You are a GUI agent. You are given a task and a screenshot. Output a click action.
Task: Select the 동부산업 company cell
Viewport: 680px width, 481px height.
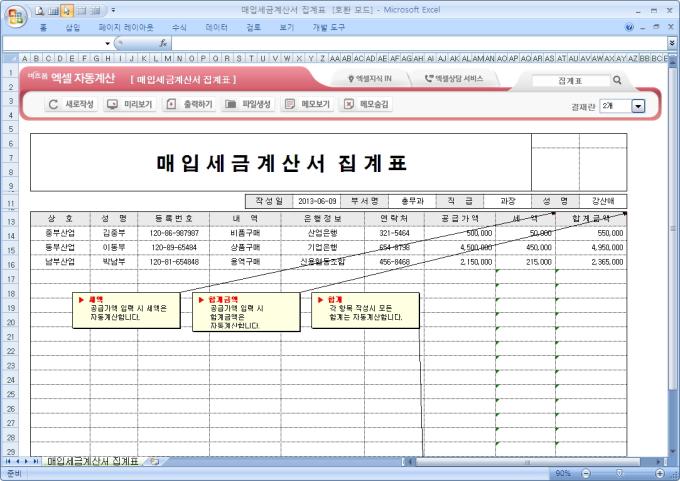coord(60,247)
